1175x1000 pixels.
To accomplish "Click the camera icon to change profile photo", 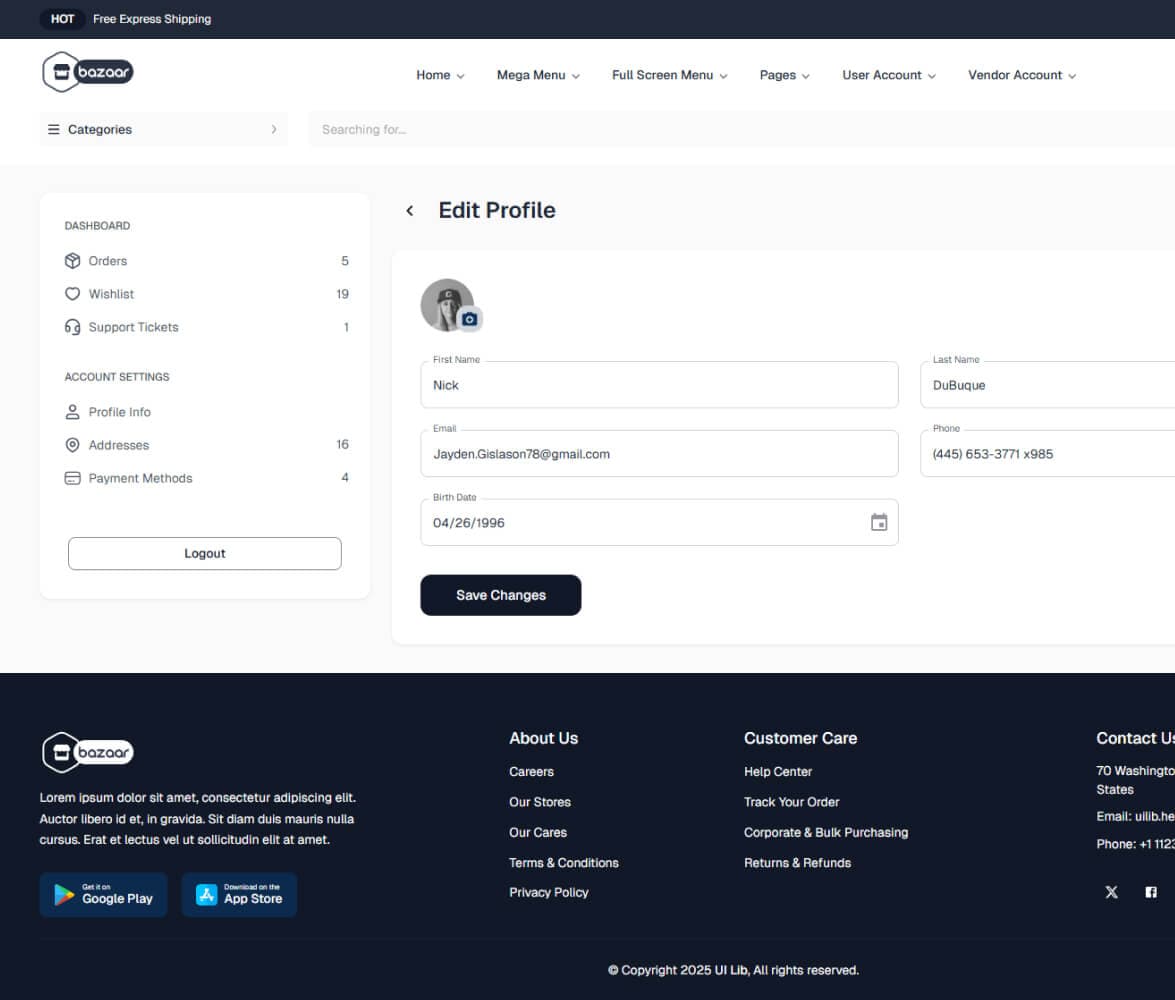I will coord(471,319).
